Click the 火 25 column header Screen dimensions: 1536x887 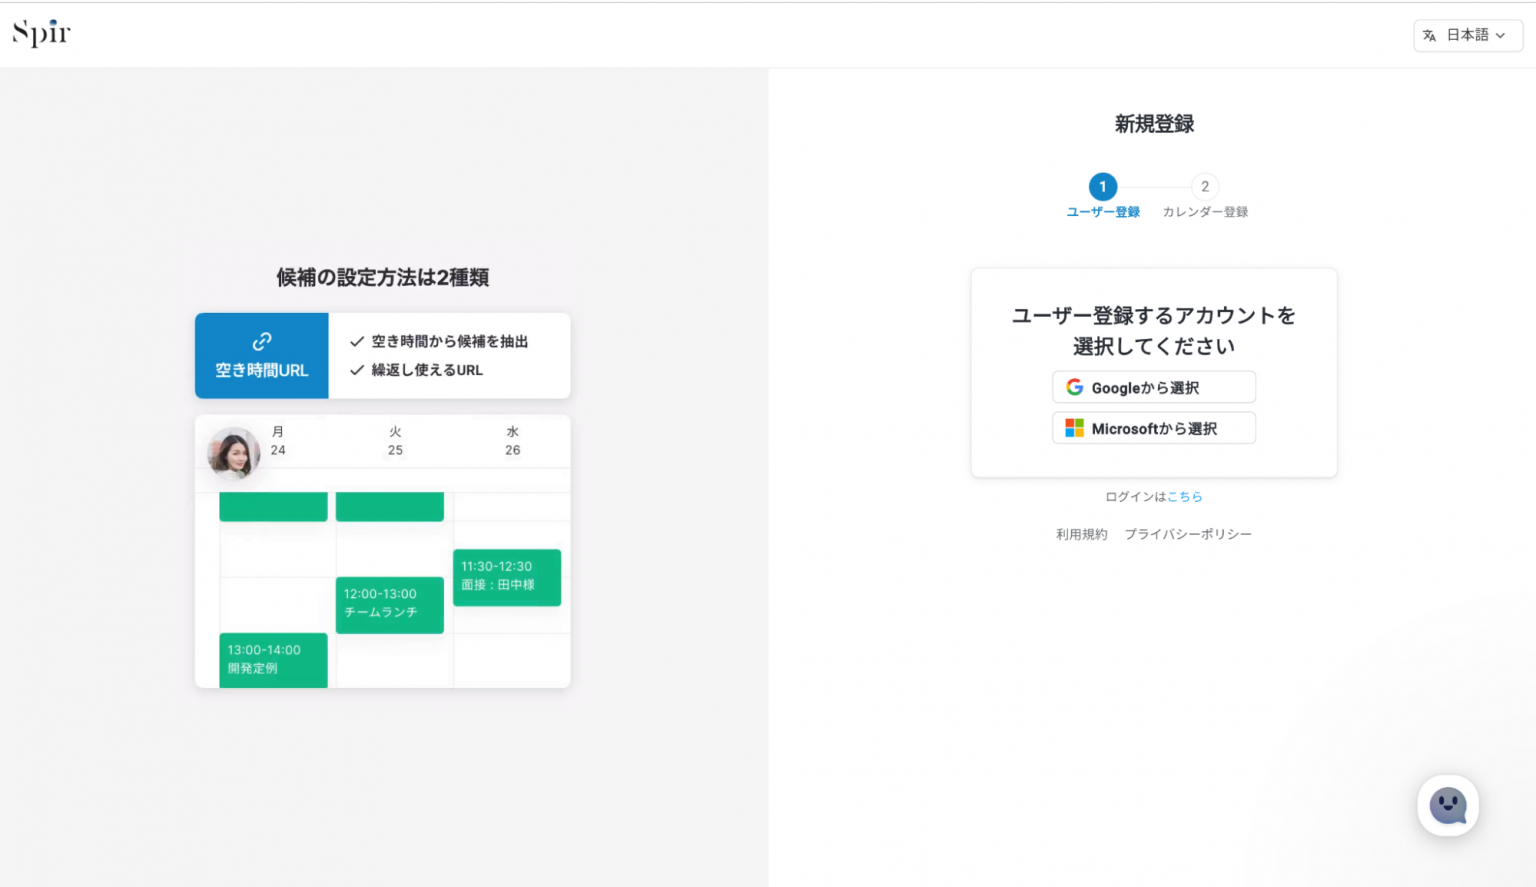tap(394, 440)
